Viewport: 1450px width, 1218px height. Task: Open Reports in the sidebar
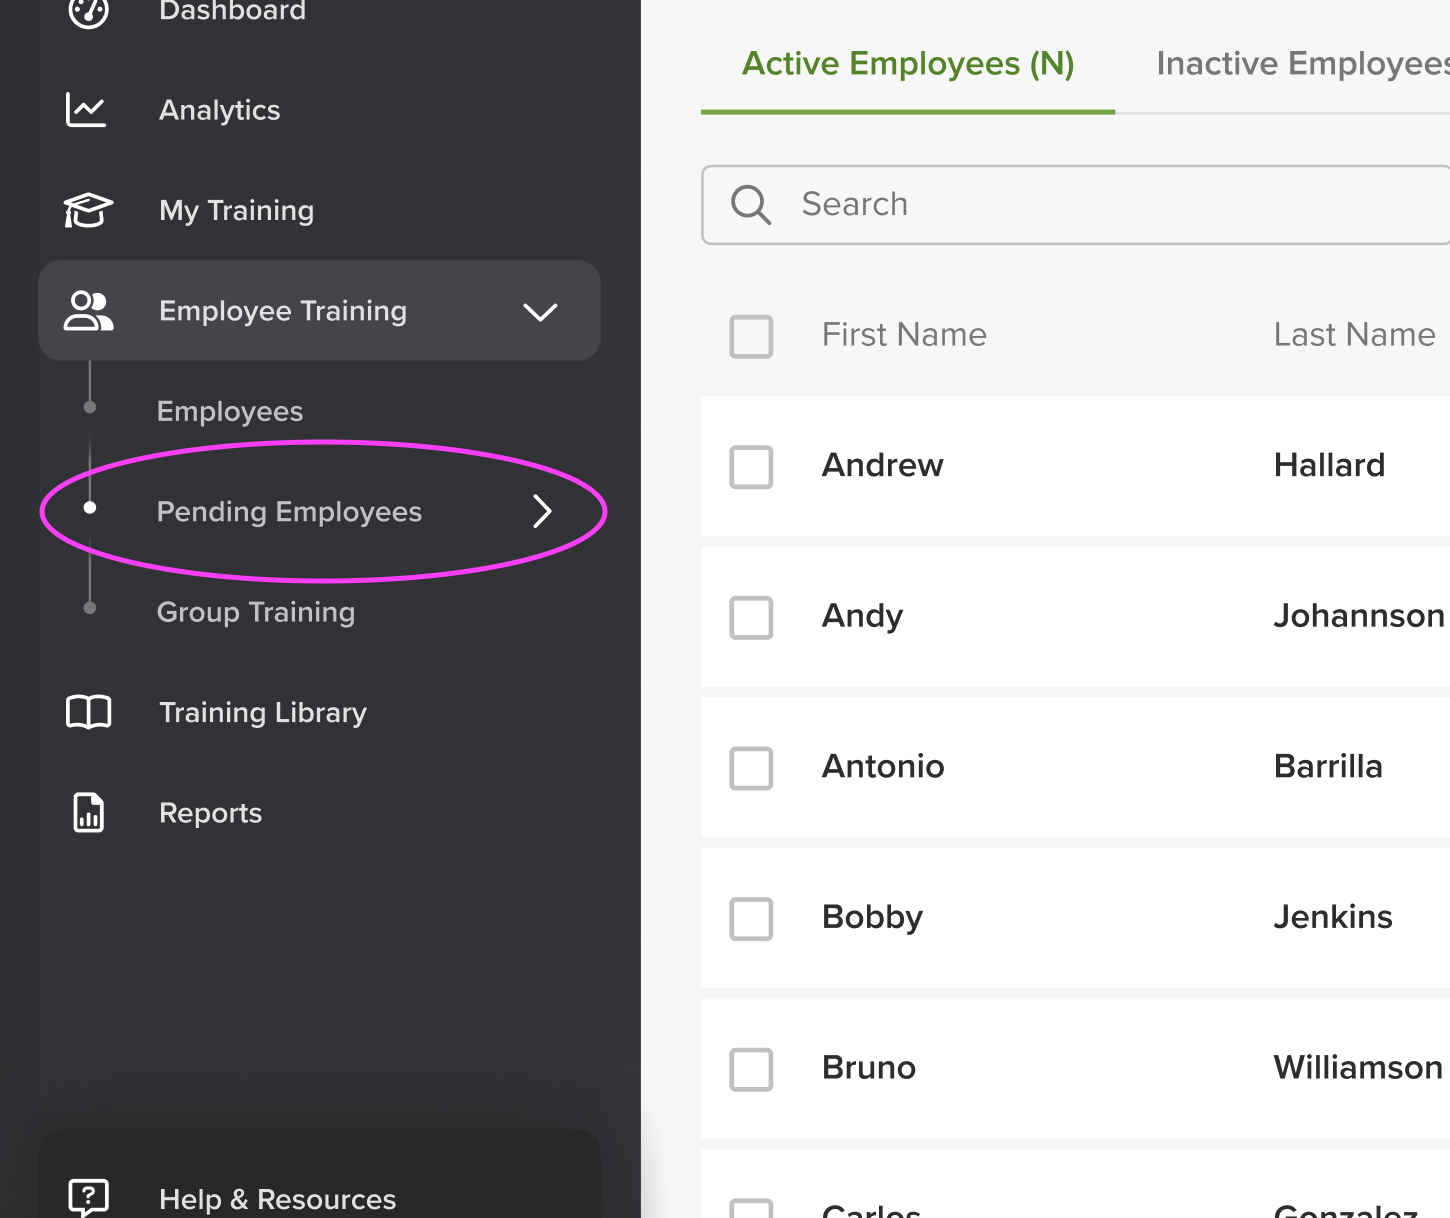tap(211, 813)
